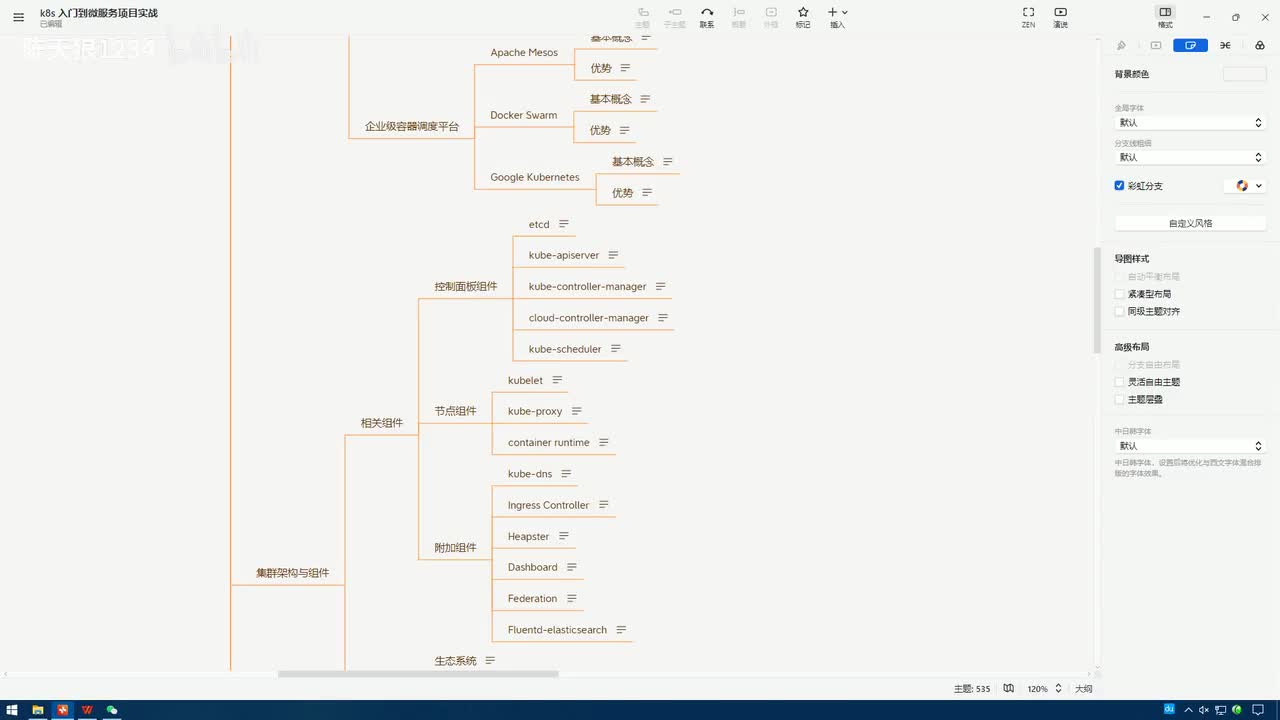Switch to the presentation tab in sidebar
This screenshot has height=720, width=1280.
pos(1156,45)
